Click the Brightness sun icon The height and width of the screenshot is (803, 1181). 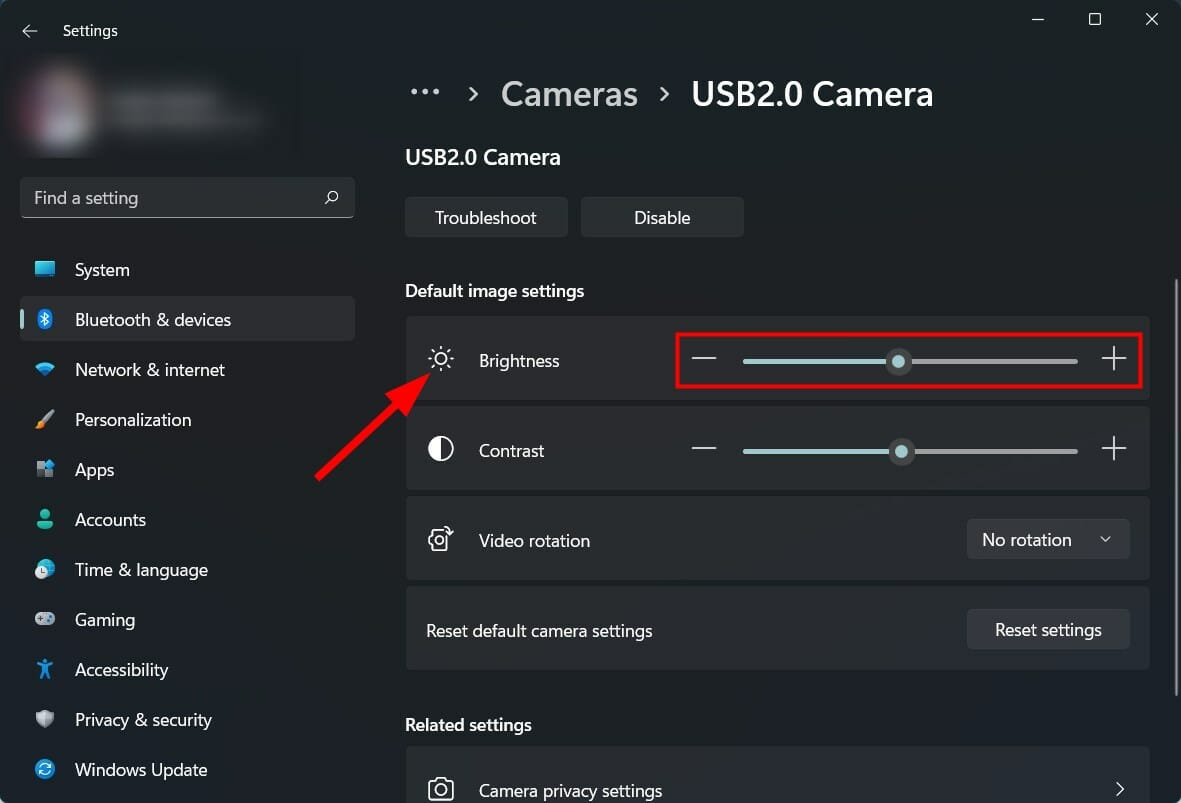pyautogui.click(x=441, y=360)
